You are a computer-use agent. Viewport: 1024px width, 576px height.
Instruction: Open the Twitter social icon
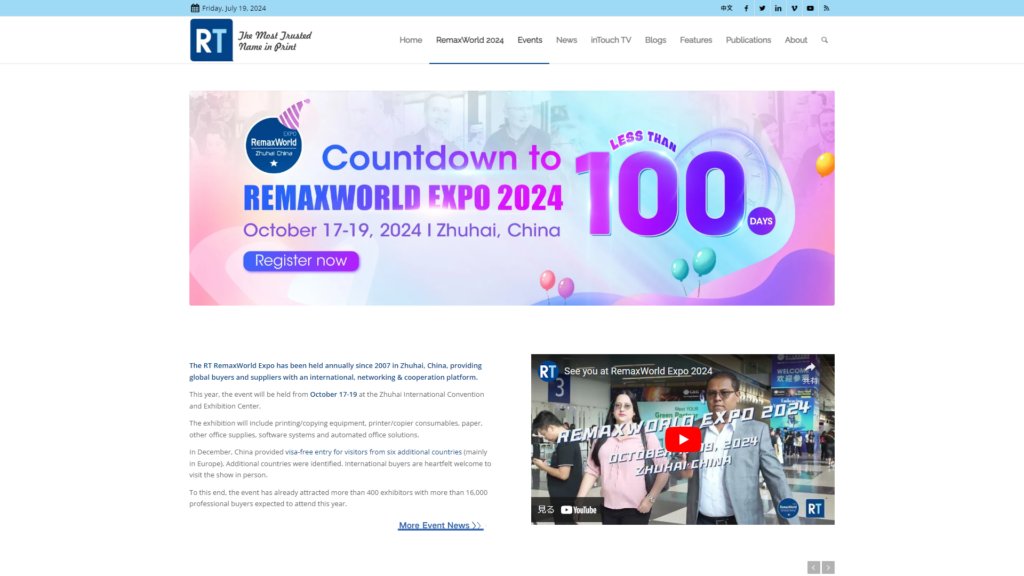point(762,8)
